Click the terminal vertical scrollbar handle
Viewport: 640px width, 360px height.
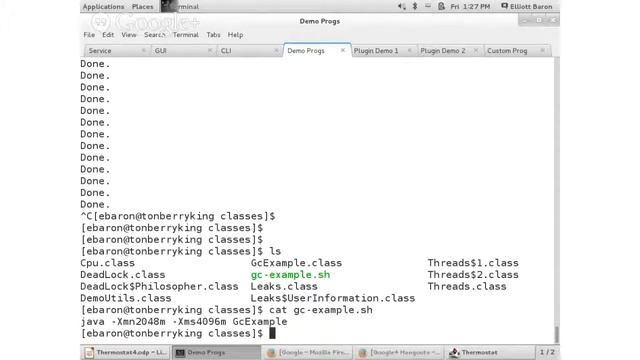556,334
